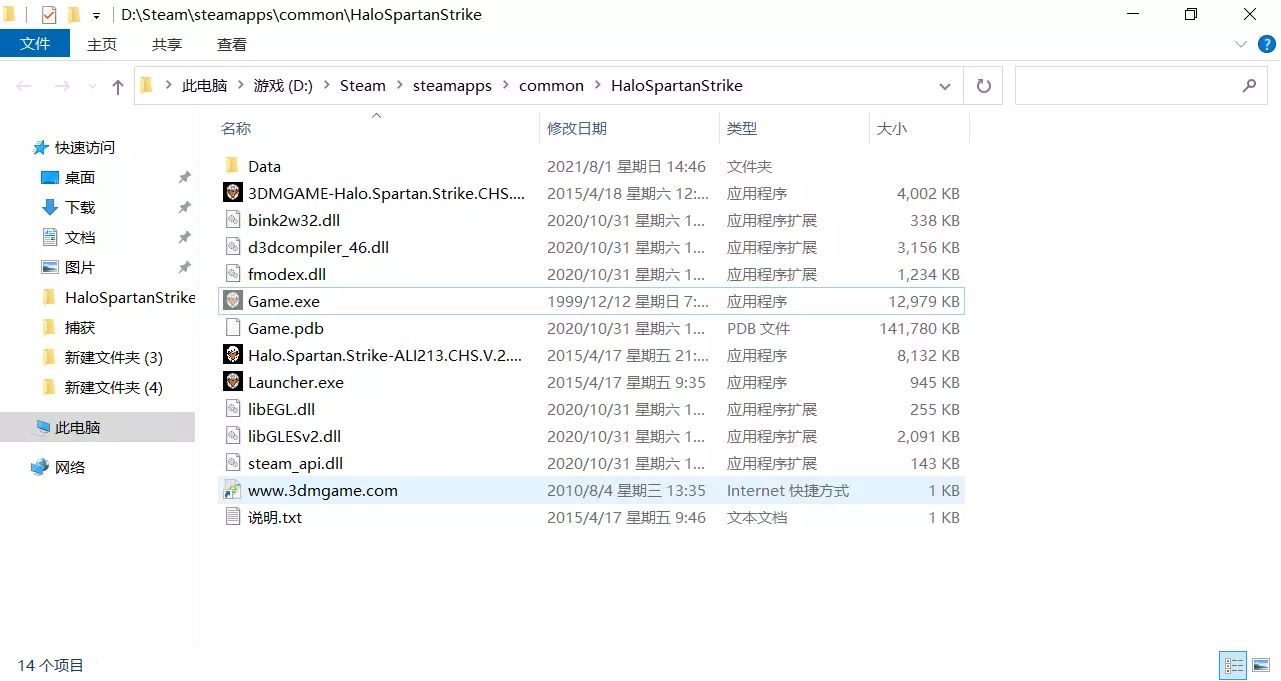Open 新建文件夹 (4) in the navigation pane

pyautogui.click(x=113, y=387)
